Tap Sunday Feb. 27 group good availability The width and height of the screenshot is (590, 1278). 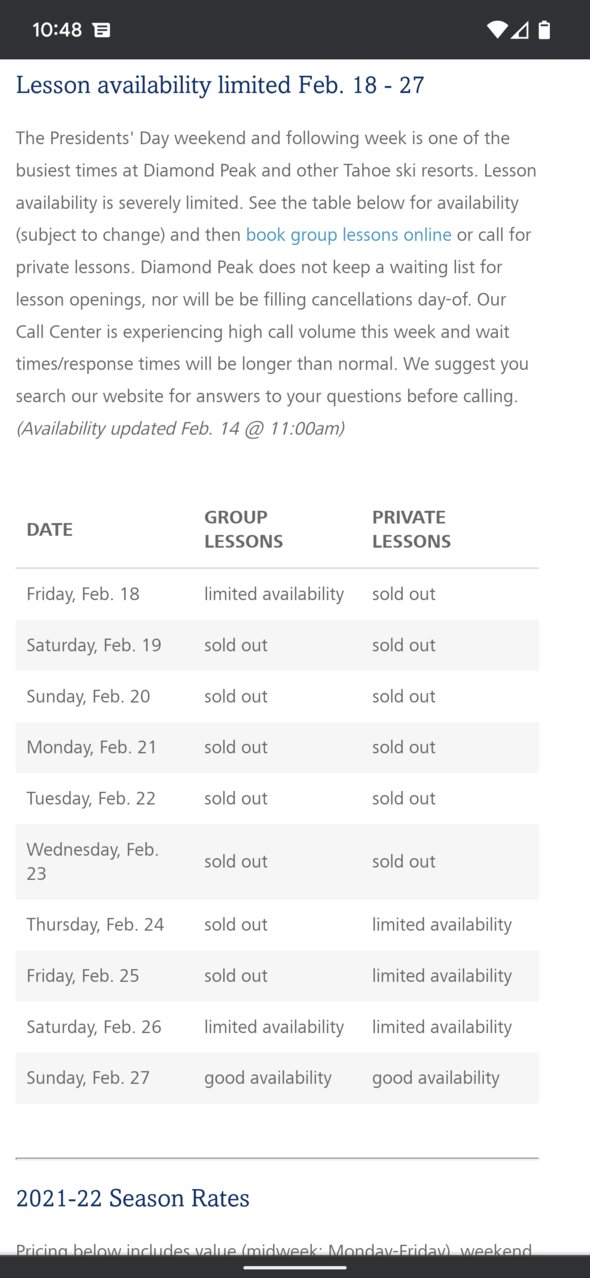(268, 1078)
